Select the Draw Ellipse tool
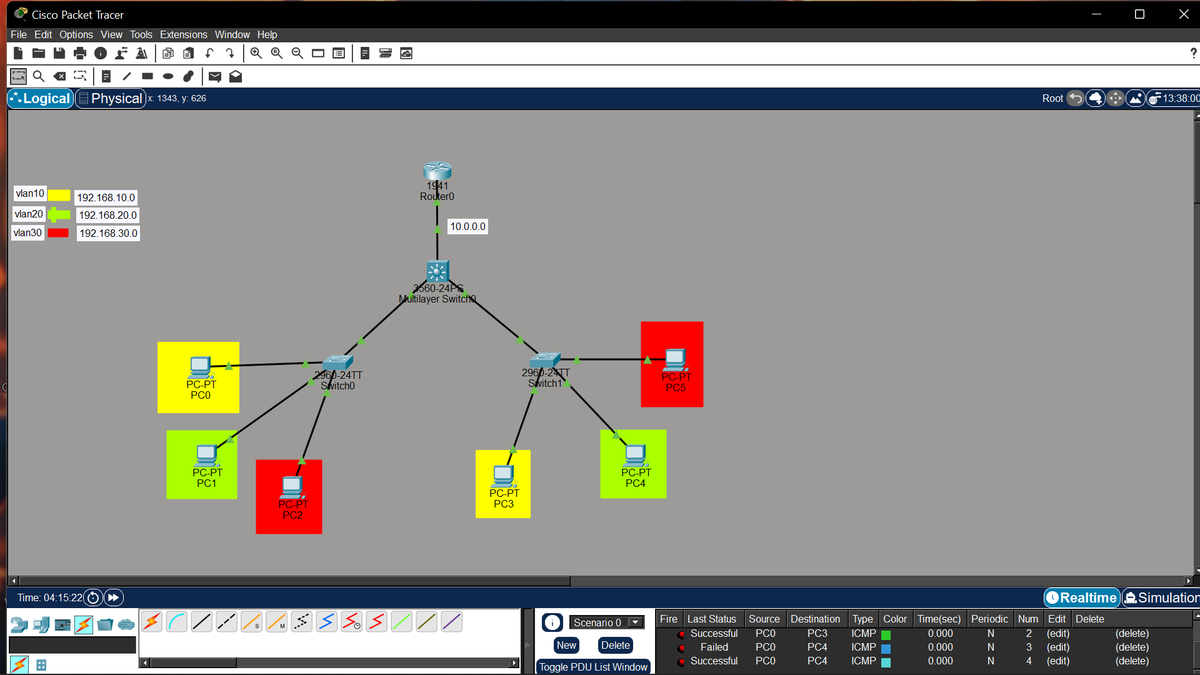This screenshot has height=675, width=1200. (x=167, y=76)
